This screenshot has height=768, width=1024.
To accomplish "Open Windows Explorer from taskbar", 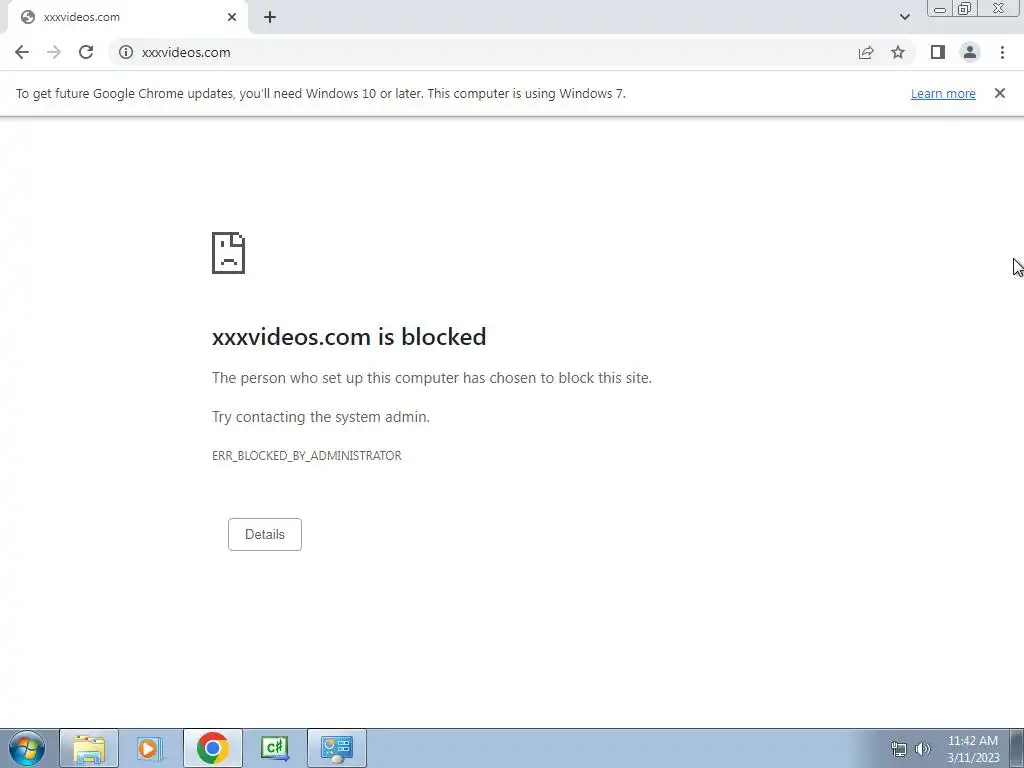I will pos(89,748).
